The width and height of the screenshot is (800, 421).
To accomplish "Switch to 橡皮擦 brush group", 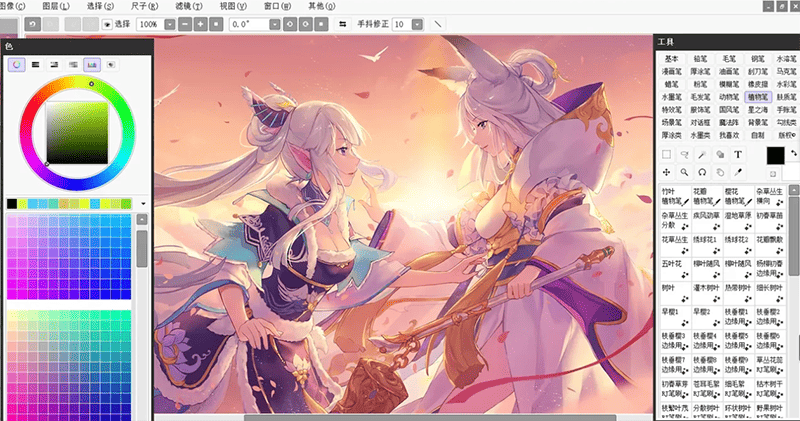I will 758,84.
